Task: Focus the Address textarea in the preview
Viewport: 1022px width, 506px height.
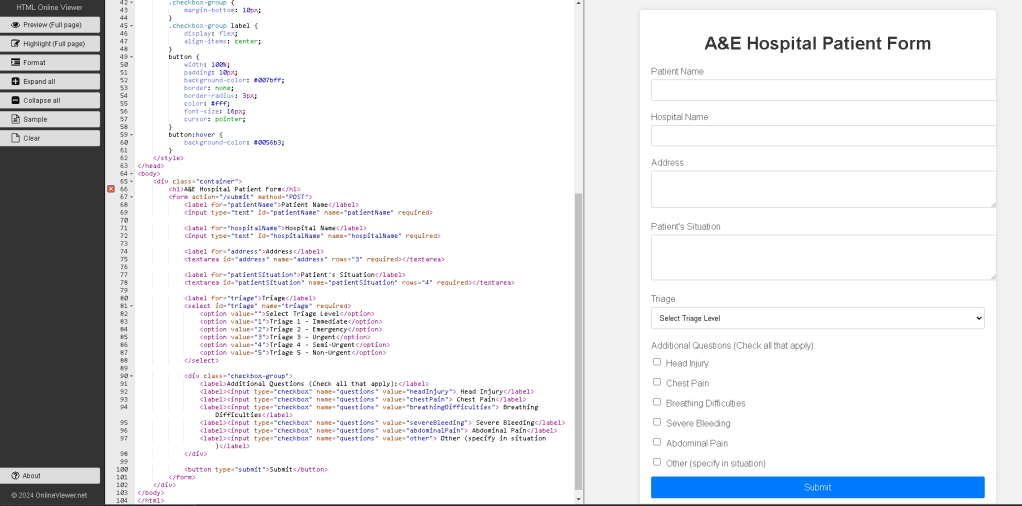Action: coord(823,189)
